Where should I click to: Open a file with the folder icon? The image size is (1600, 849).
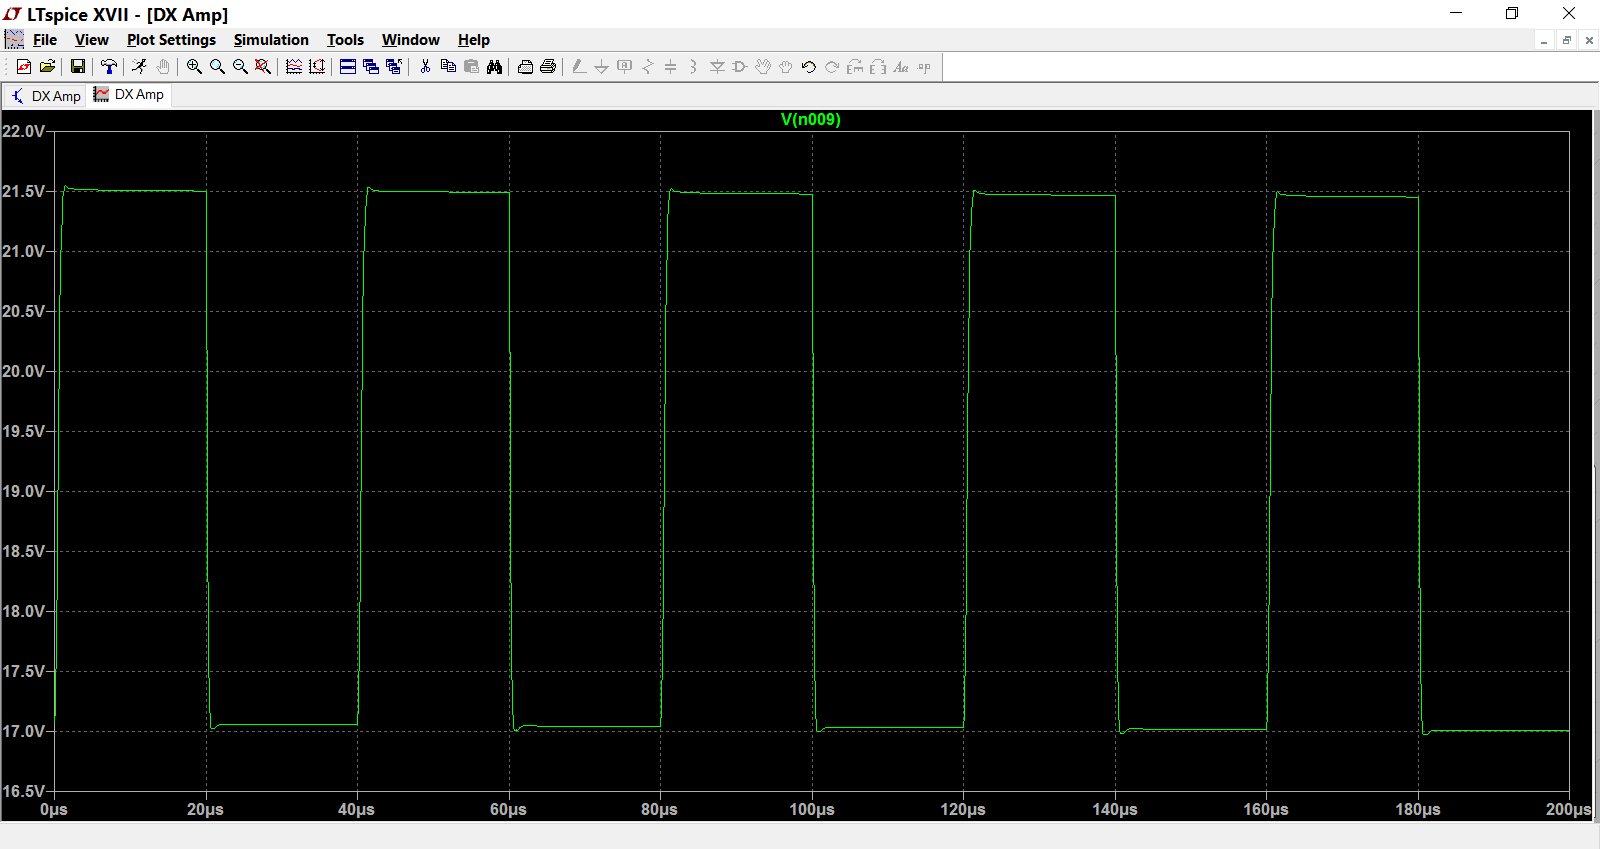click(47, 67)
